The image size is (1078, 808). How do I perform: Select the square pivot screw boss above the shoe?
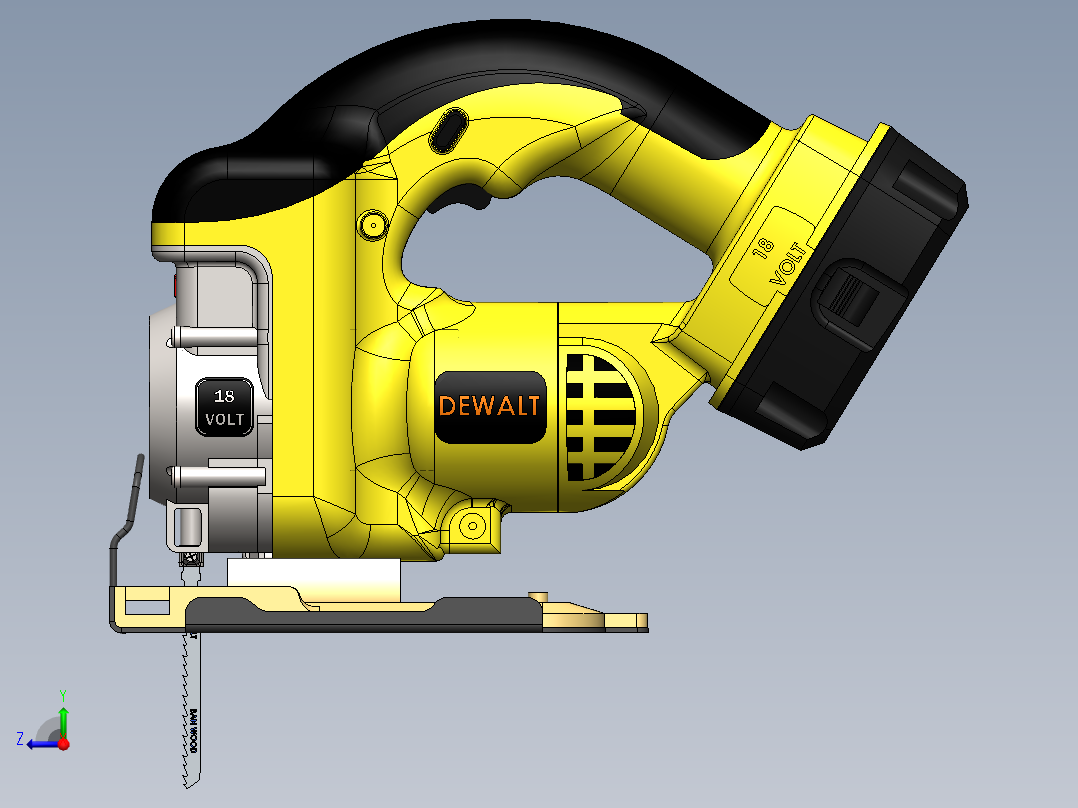(x=472, y=527)
